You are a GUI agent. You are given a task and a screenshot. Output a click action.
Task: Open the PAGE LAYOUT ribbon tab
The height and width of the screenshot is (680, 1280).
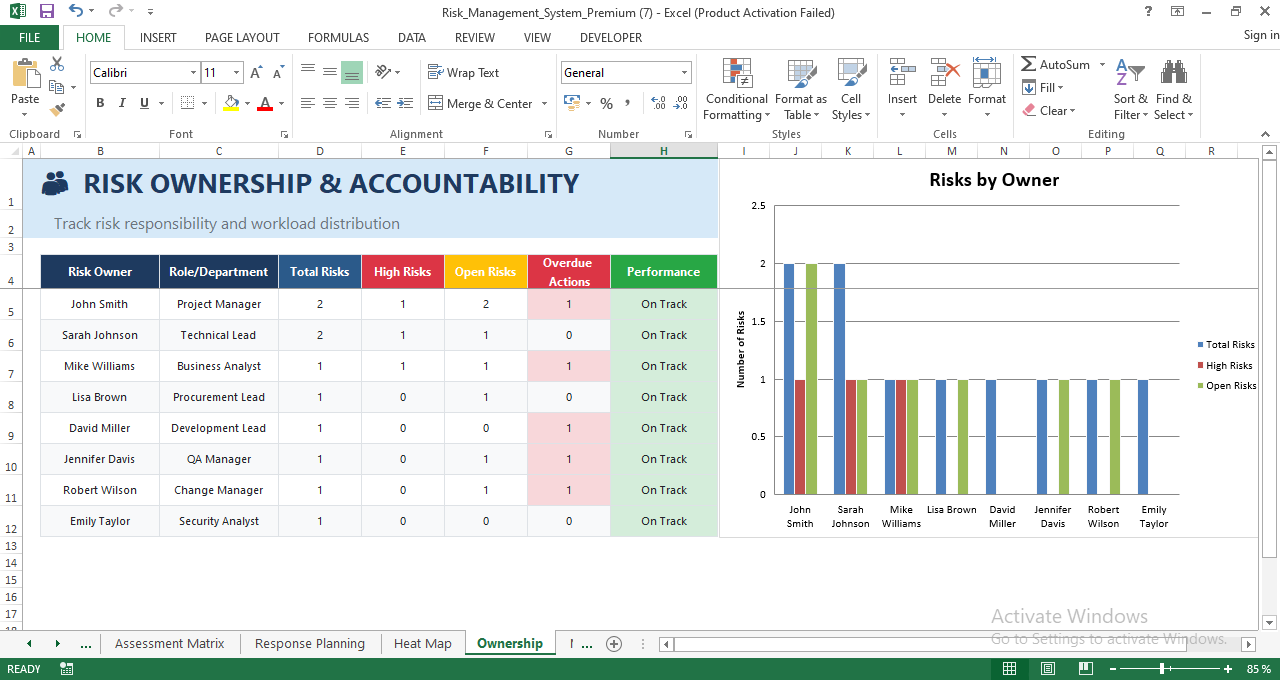point(242,37)
